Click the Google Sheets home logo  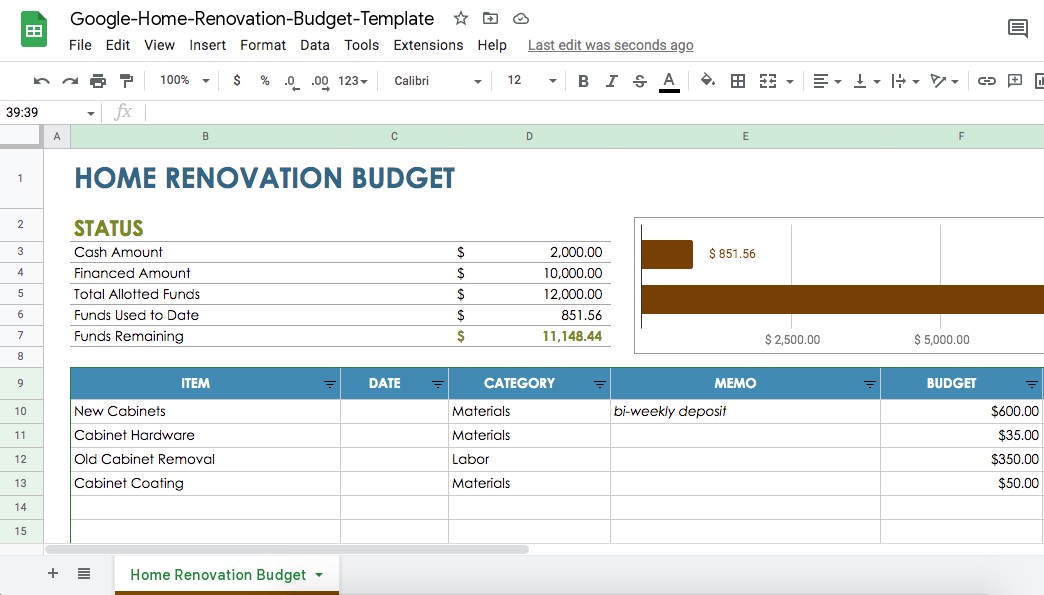click(x=34, y=29)
